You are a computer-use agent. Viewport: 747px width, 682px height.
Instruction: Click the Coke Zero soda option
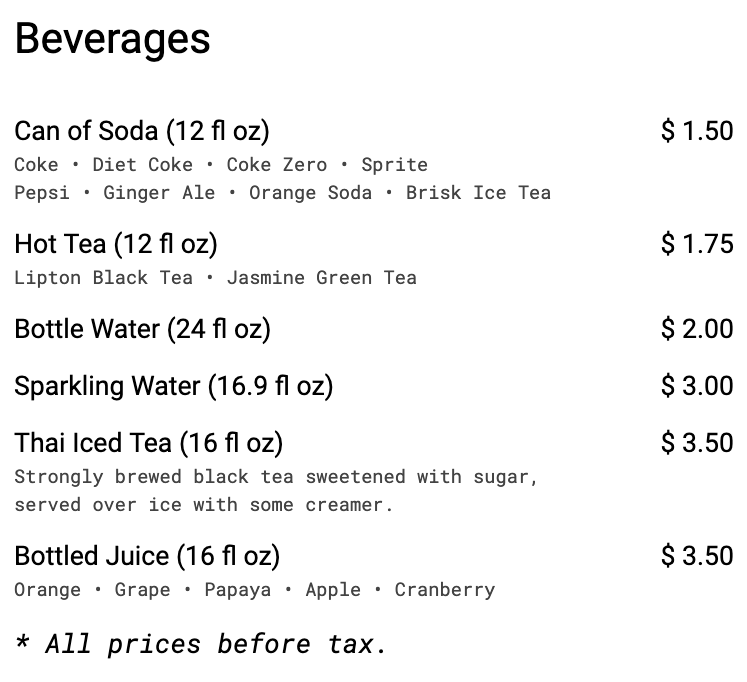click(277, 165)
